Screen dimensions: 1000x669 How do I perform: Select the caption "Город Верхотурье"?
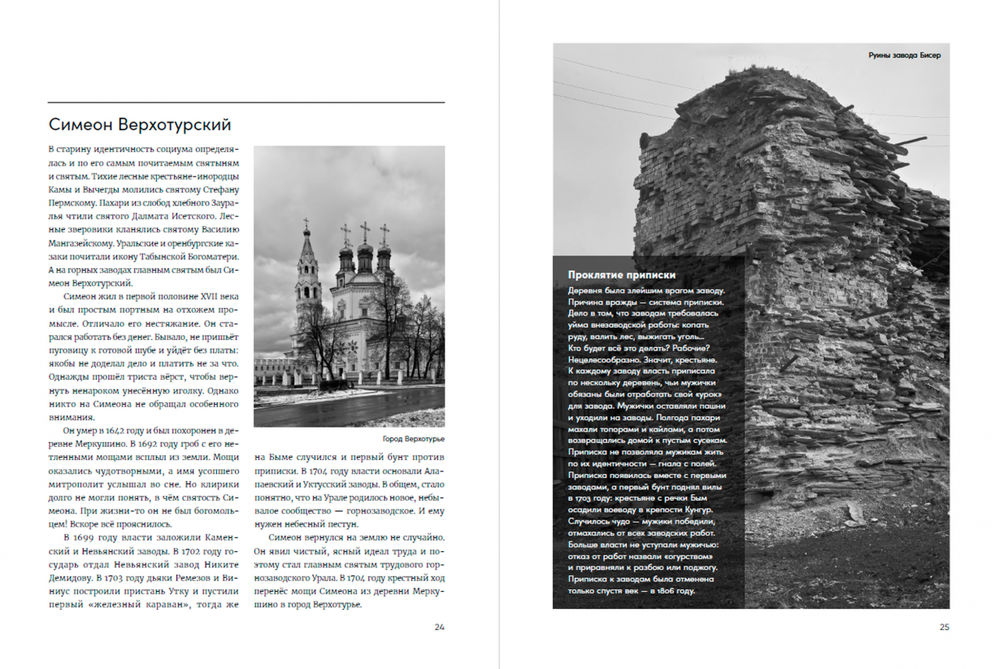point(414,439)
